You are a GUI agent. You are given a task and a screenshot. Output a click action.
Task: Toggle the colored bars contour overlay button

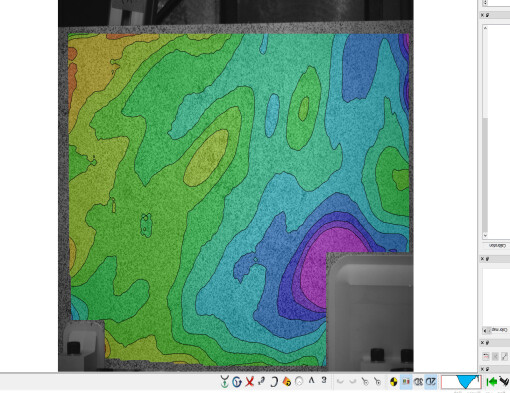406,382
